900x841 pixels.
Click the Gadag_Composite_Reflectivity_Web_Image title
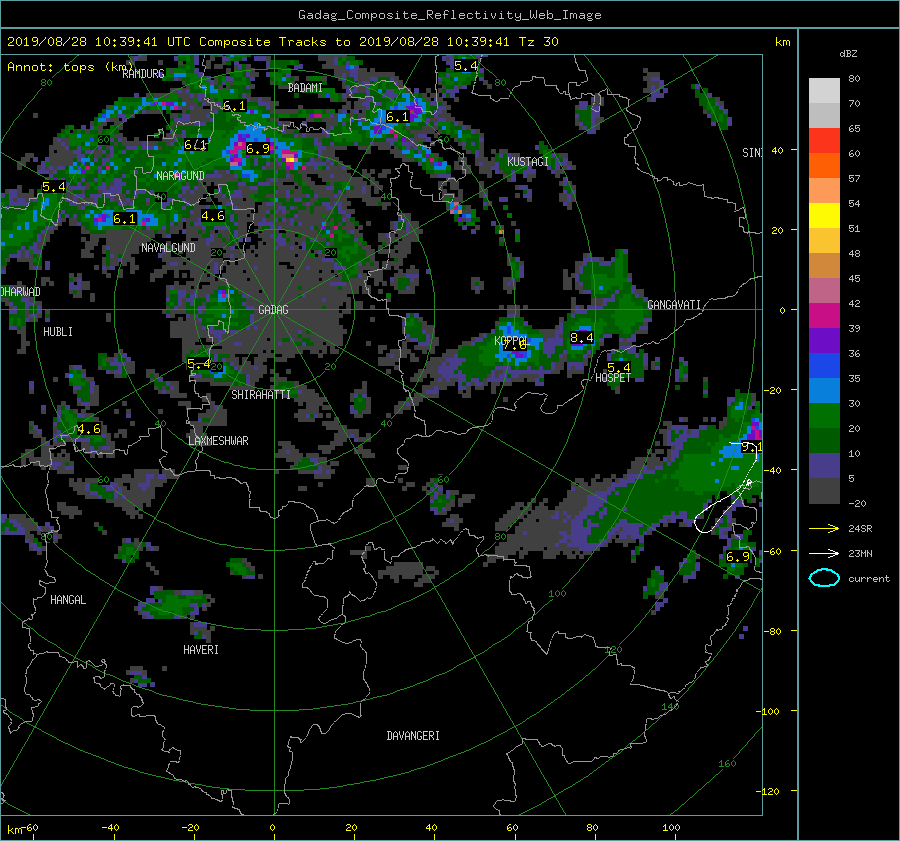[x=449, y=15]
